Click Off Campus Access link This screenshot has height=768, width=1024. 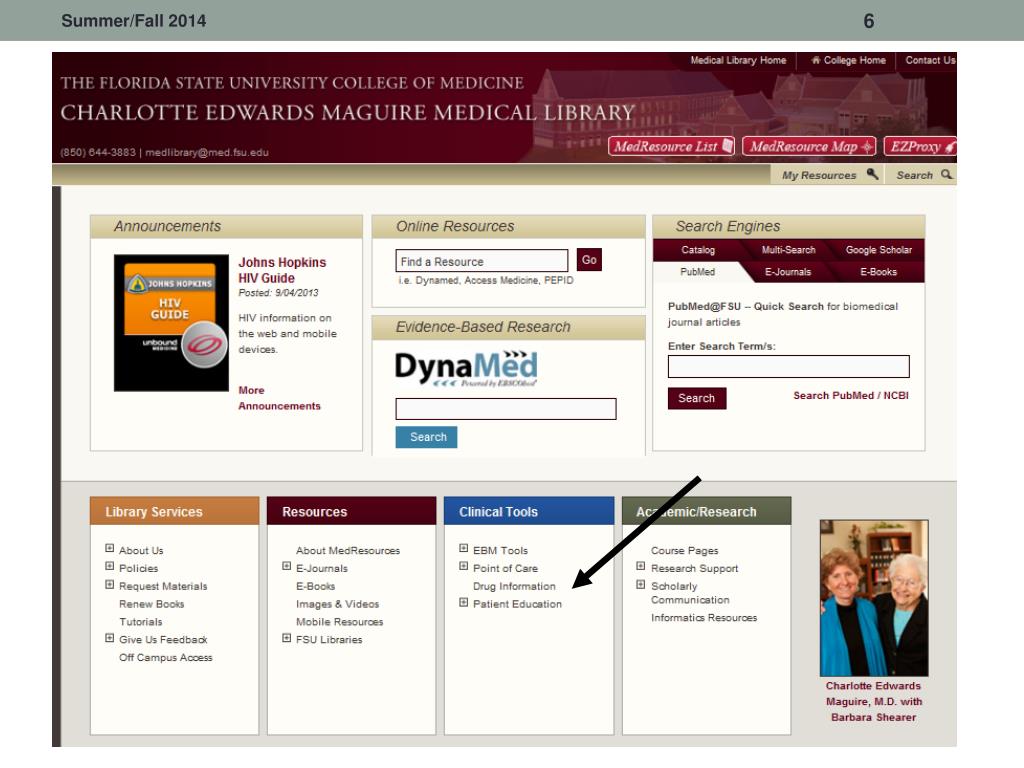pos(166,658)
